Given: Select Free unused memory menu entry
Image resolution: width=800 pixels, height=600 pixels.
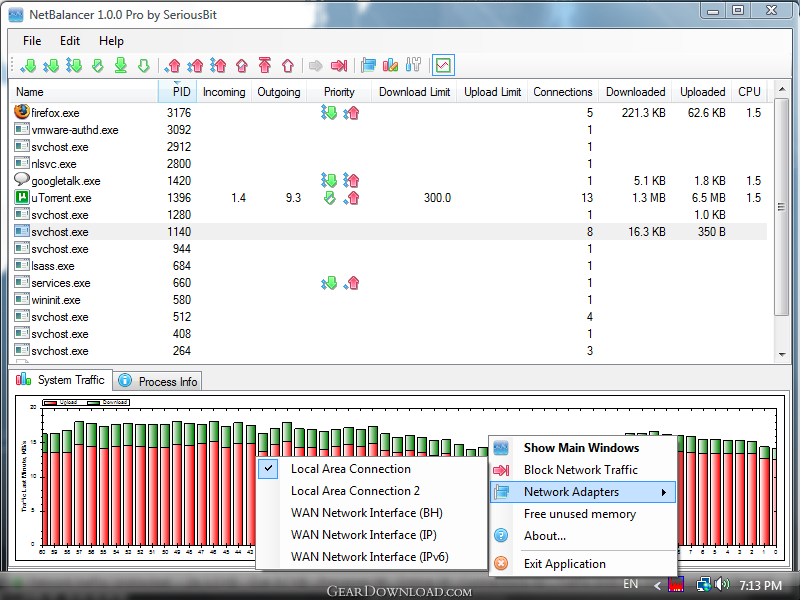Looking at the screenshot, I should pos(583,514).
